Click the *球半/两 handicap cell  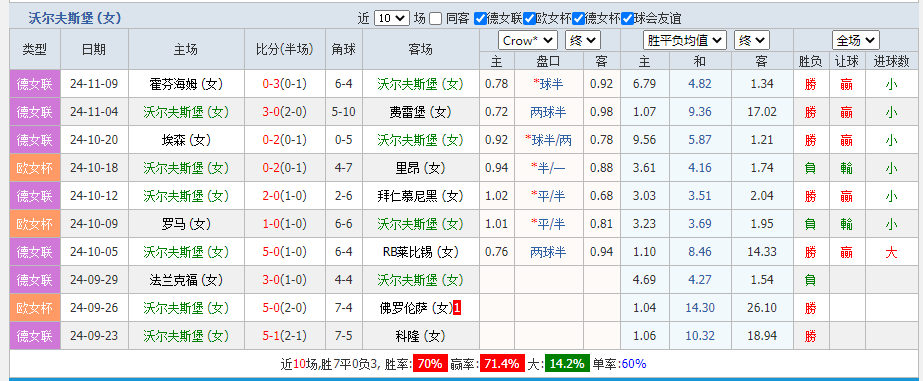point(548,140)
